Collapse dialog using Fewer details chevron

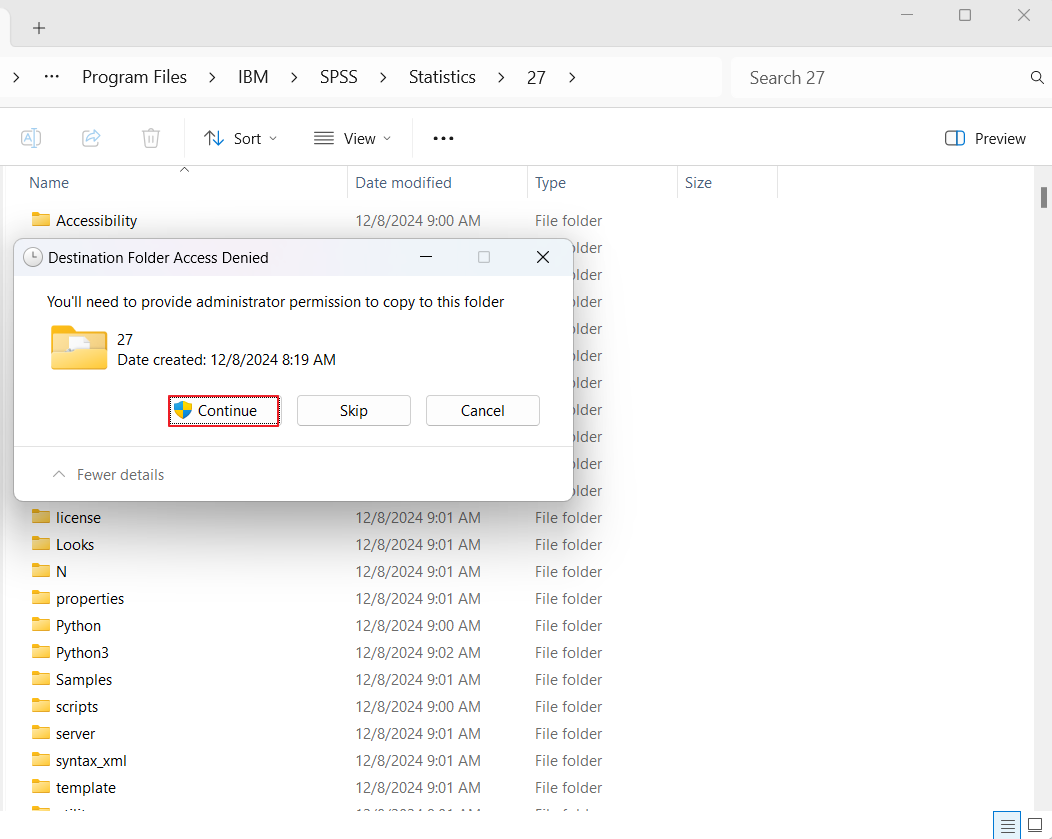coord(59,475)
